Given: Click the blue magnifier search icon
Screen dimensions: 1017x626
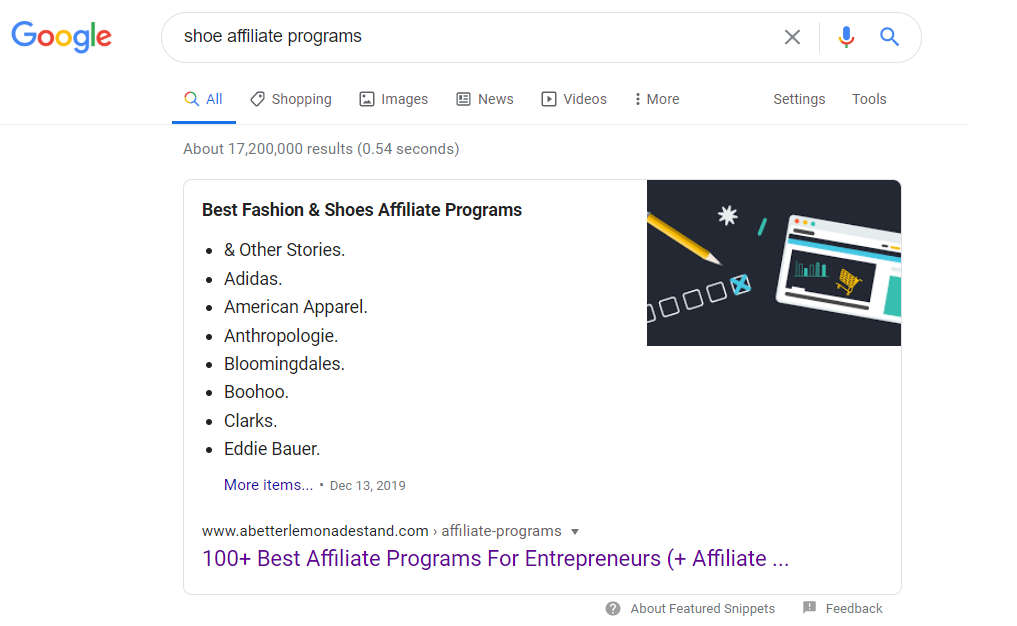Looking at the screenshot, I should point(889,37).
